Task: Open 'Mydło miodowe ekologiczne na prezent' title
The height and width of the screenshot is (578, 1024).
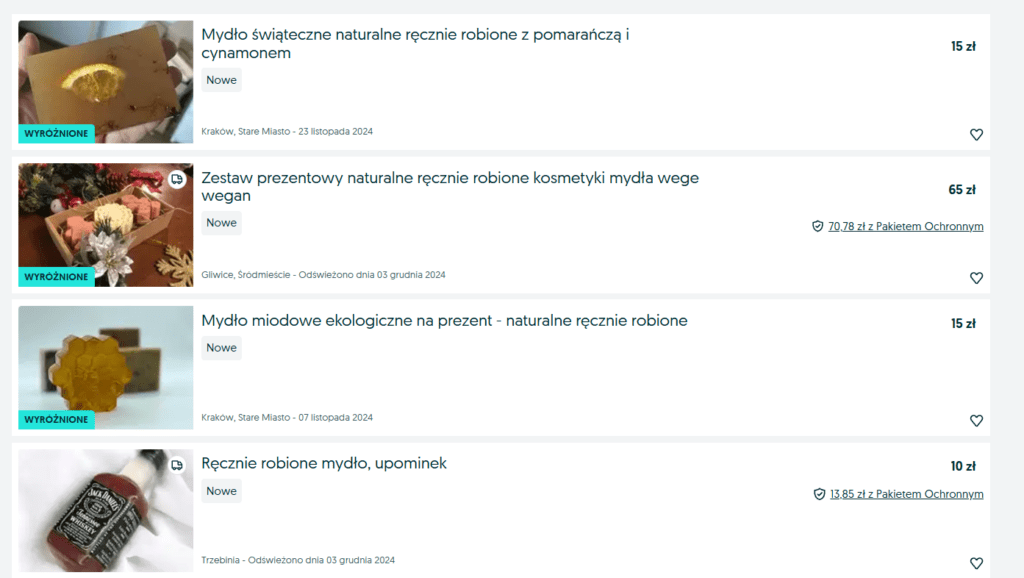Action: [444, 321]
